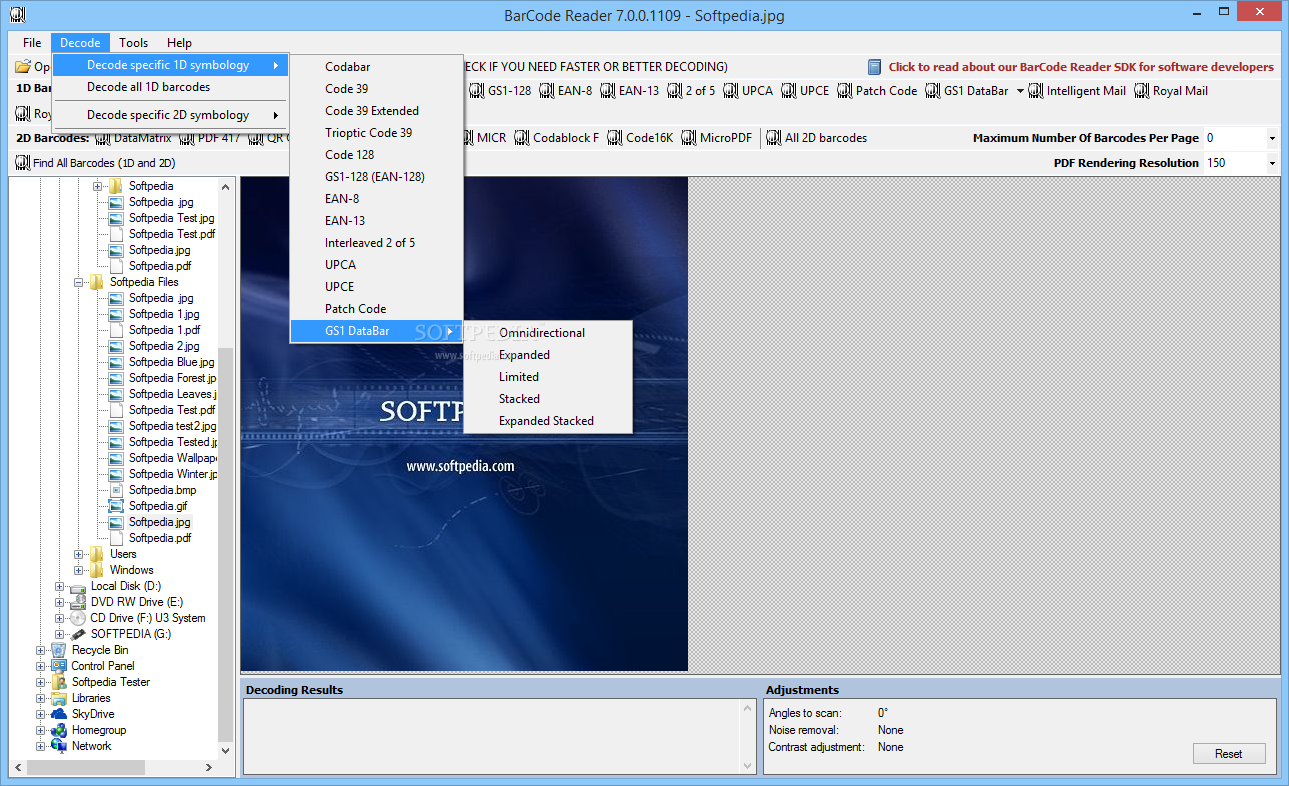The height and width of the screenshot is (786, 1289).
Task: Select Softpedia test2.jpg in file tree
Action: (x=172, y=426)
